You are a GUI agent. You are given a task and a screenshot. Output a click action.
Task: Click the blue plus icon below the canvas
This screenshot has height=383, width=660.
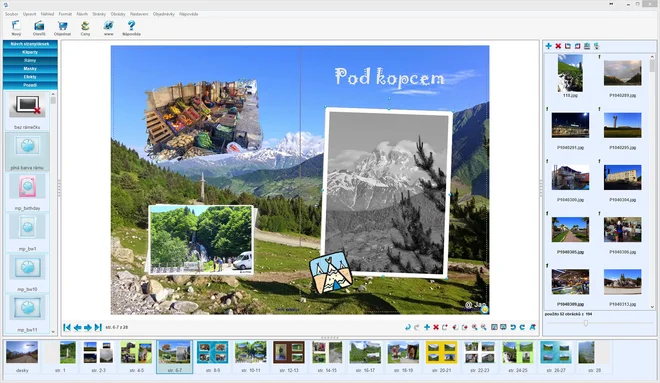point(427,327)
